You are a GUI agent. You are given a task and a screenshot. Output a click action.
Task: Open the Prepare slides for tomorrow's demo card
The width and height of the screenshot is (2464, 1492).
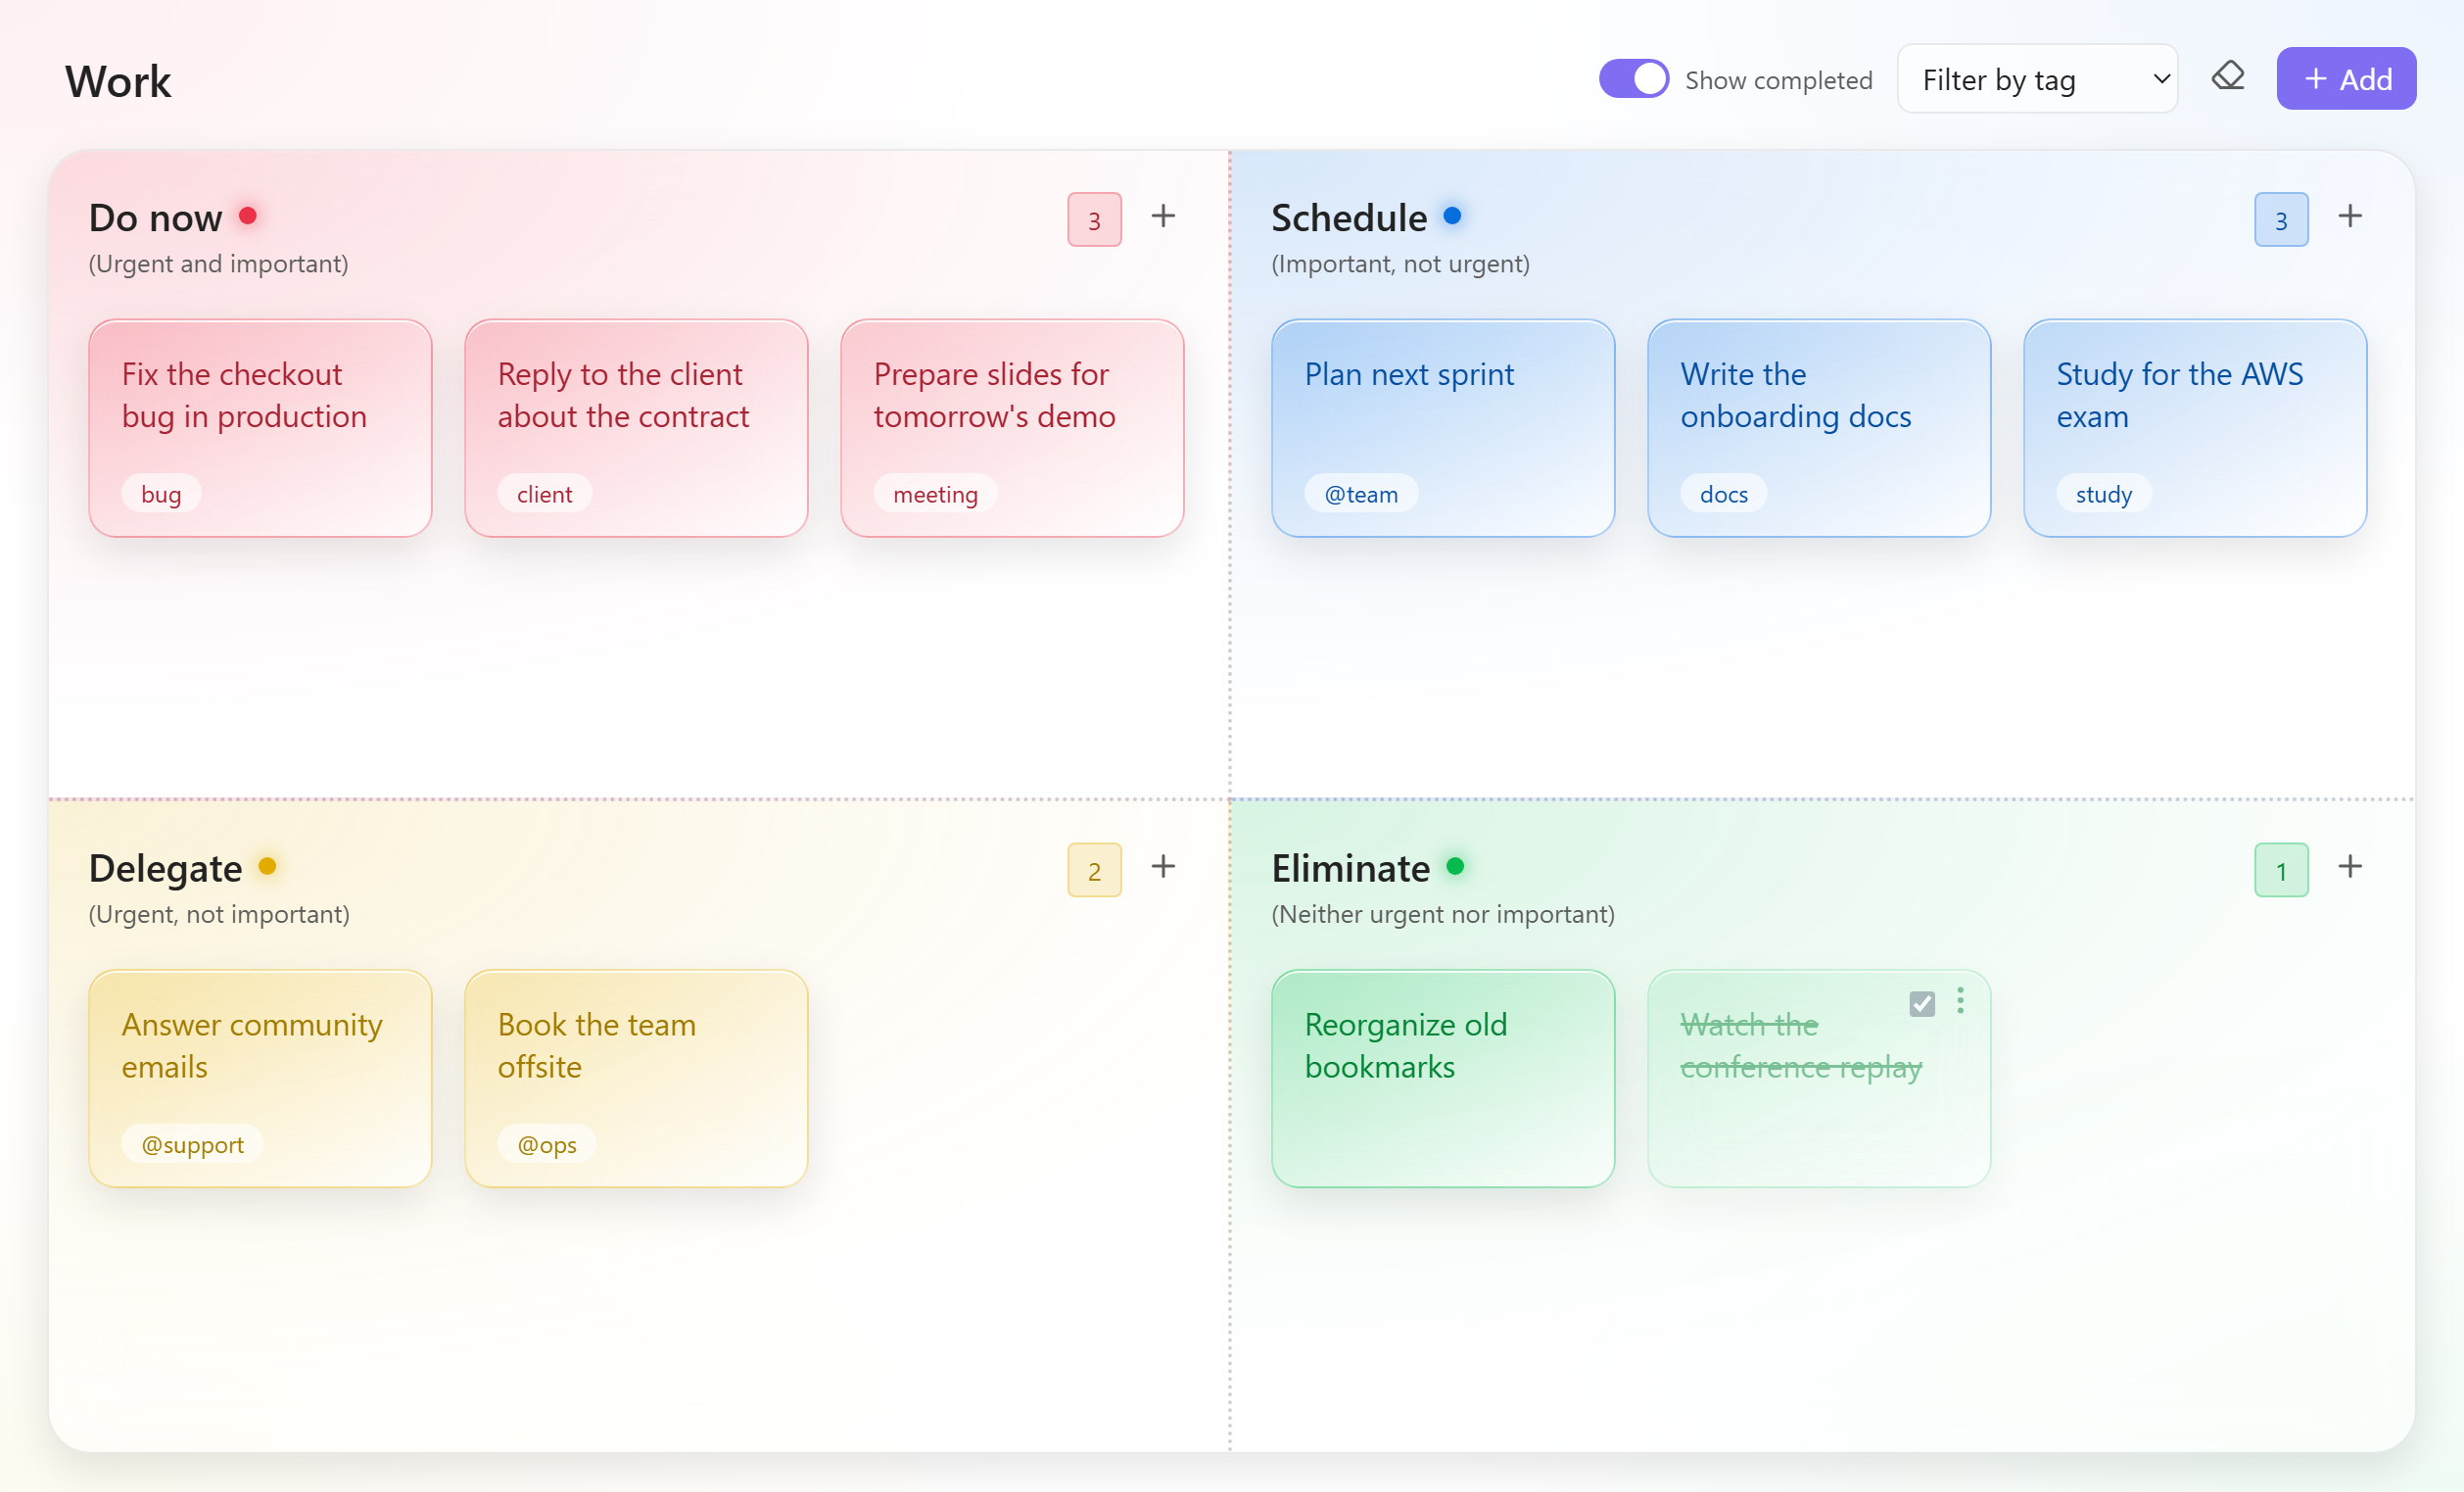pos(1012,428)
